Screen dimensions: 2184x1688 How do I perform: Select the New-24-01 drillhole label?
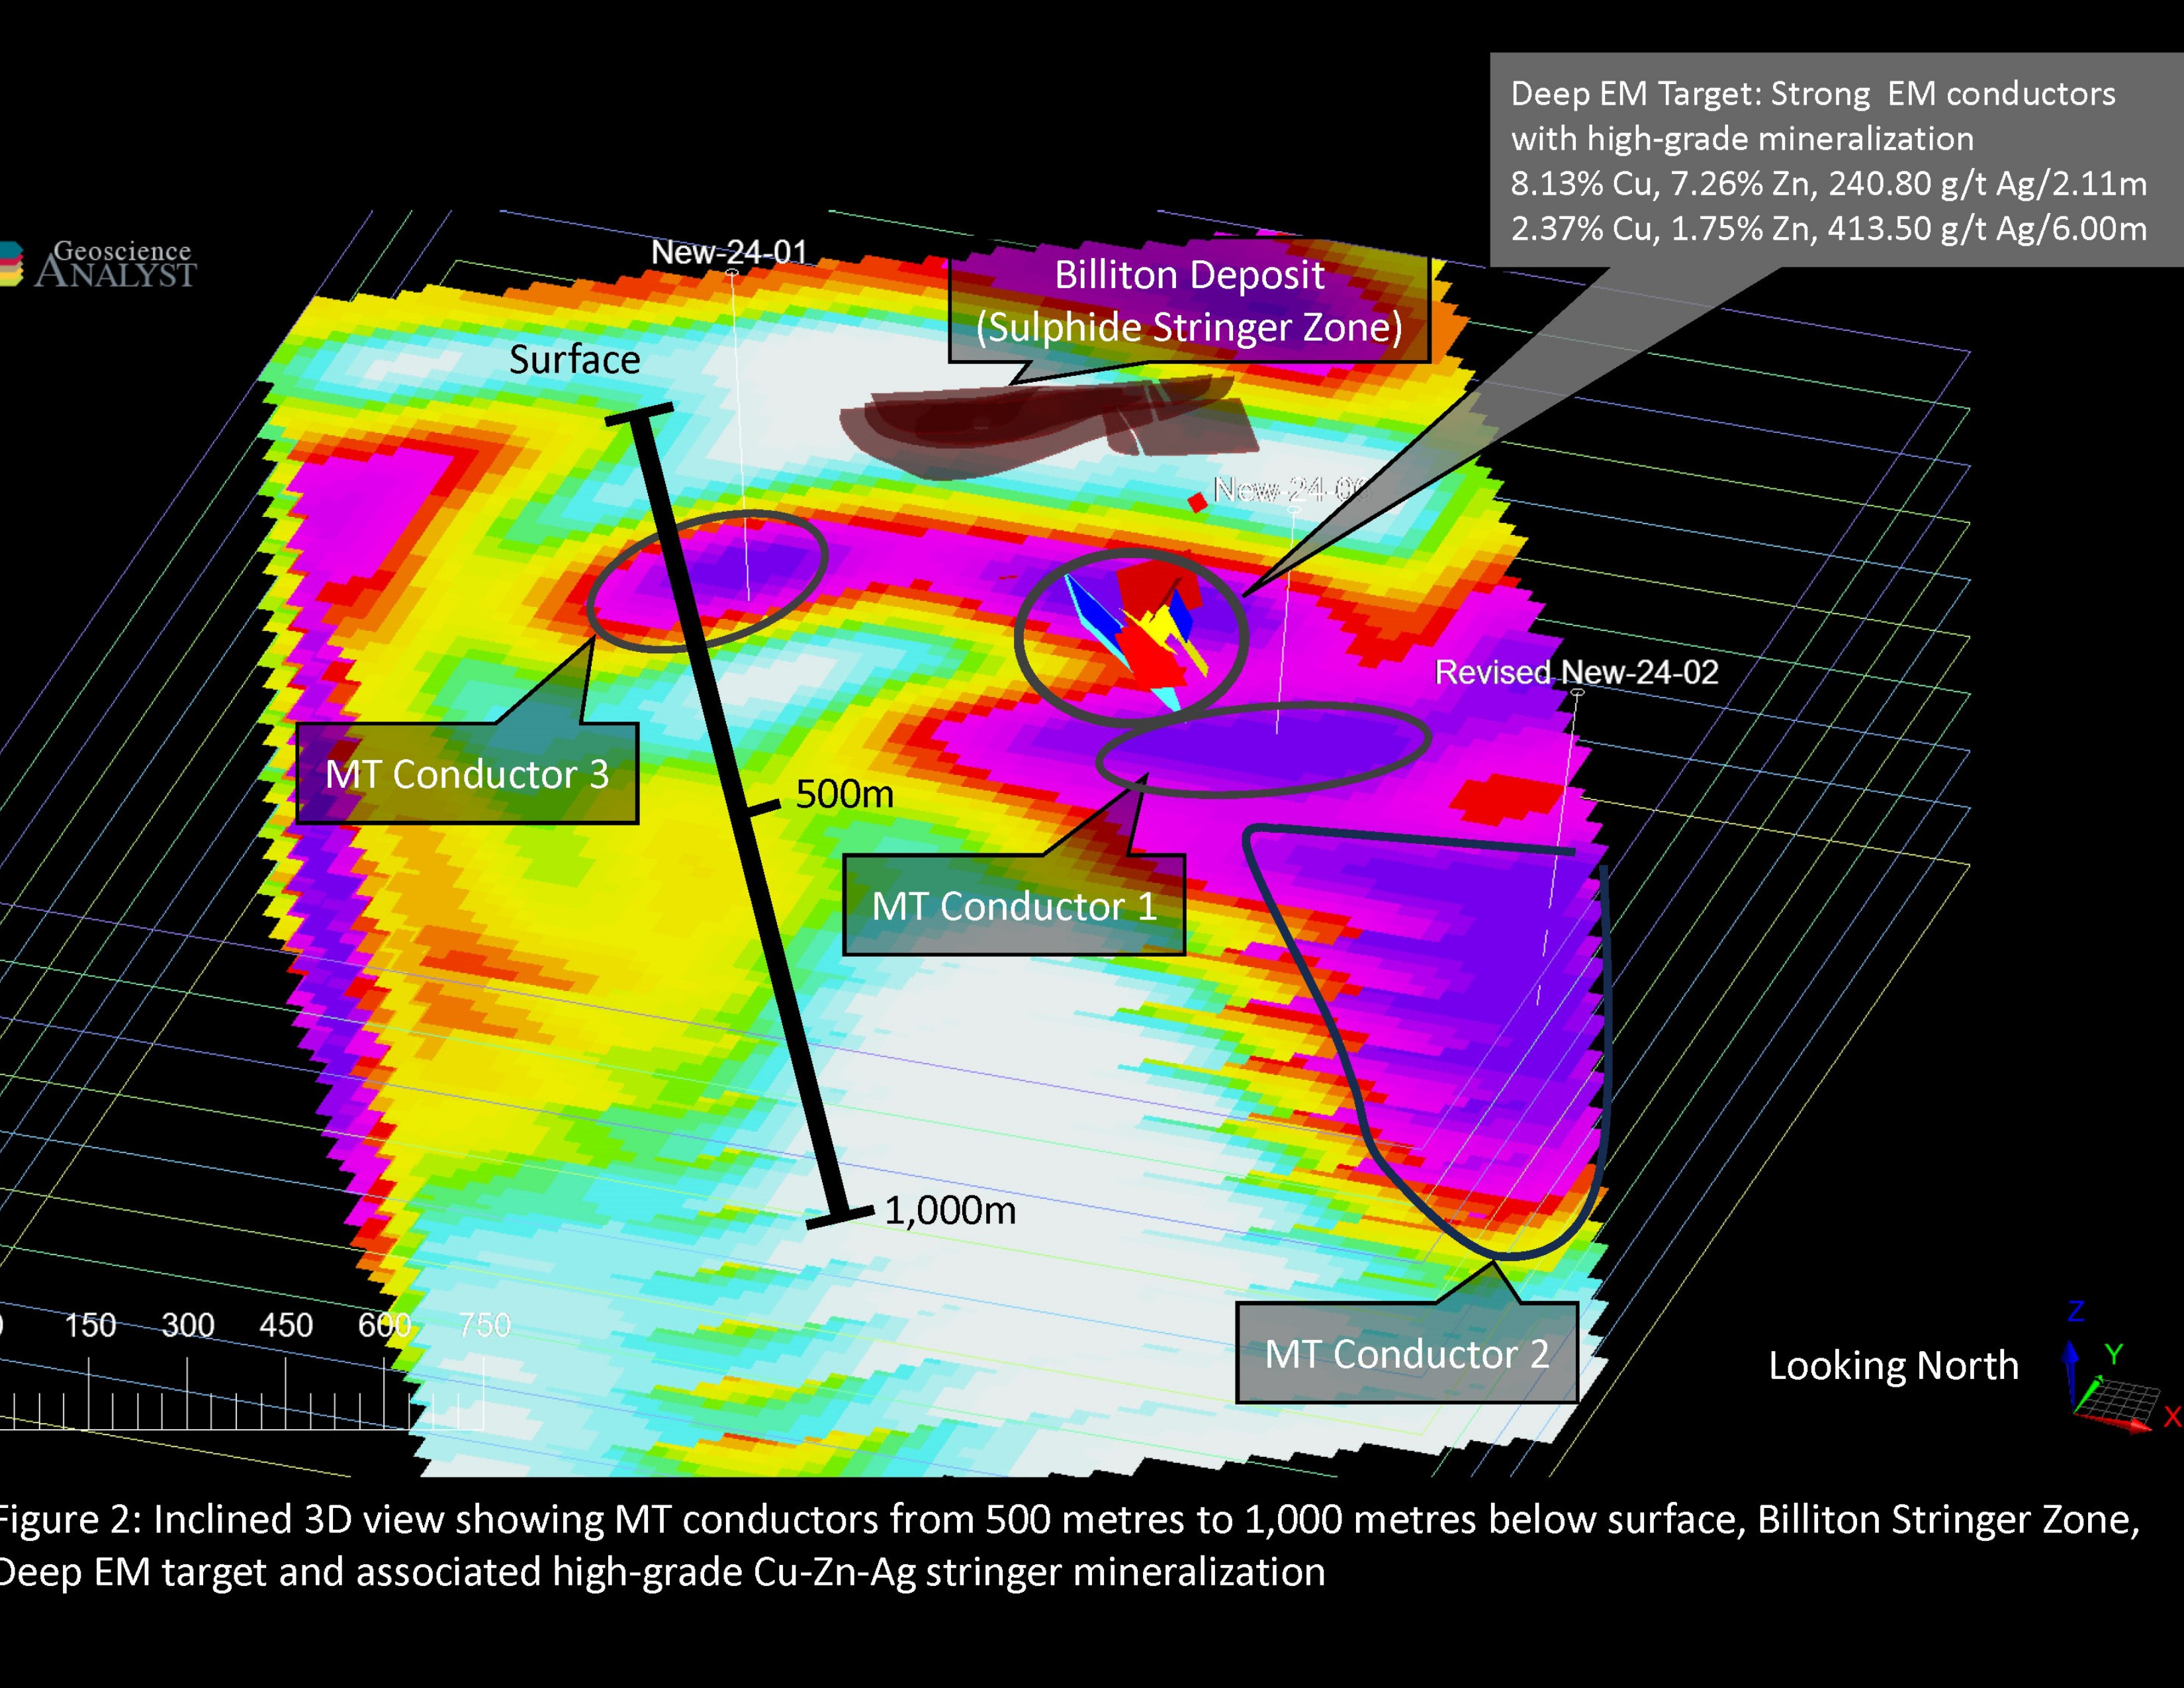(x=729, y=251)
